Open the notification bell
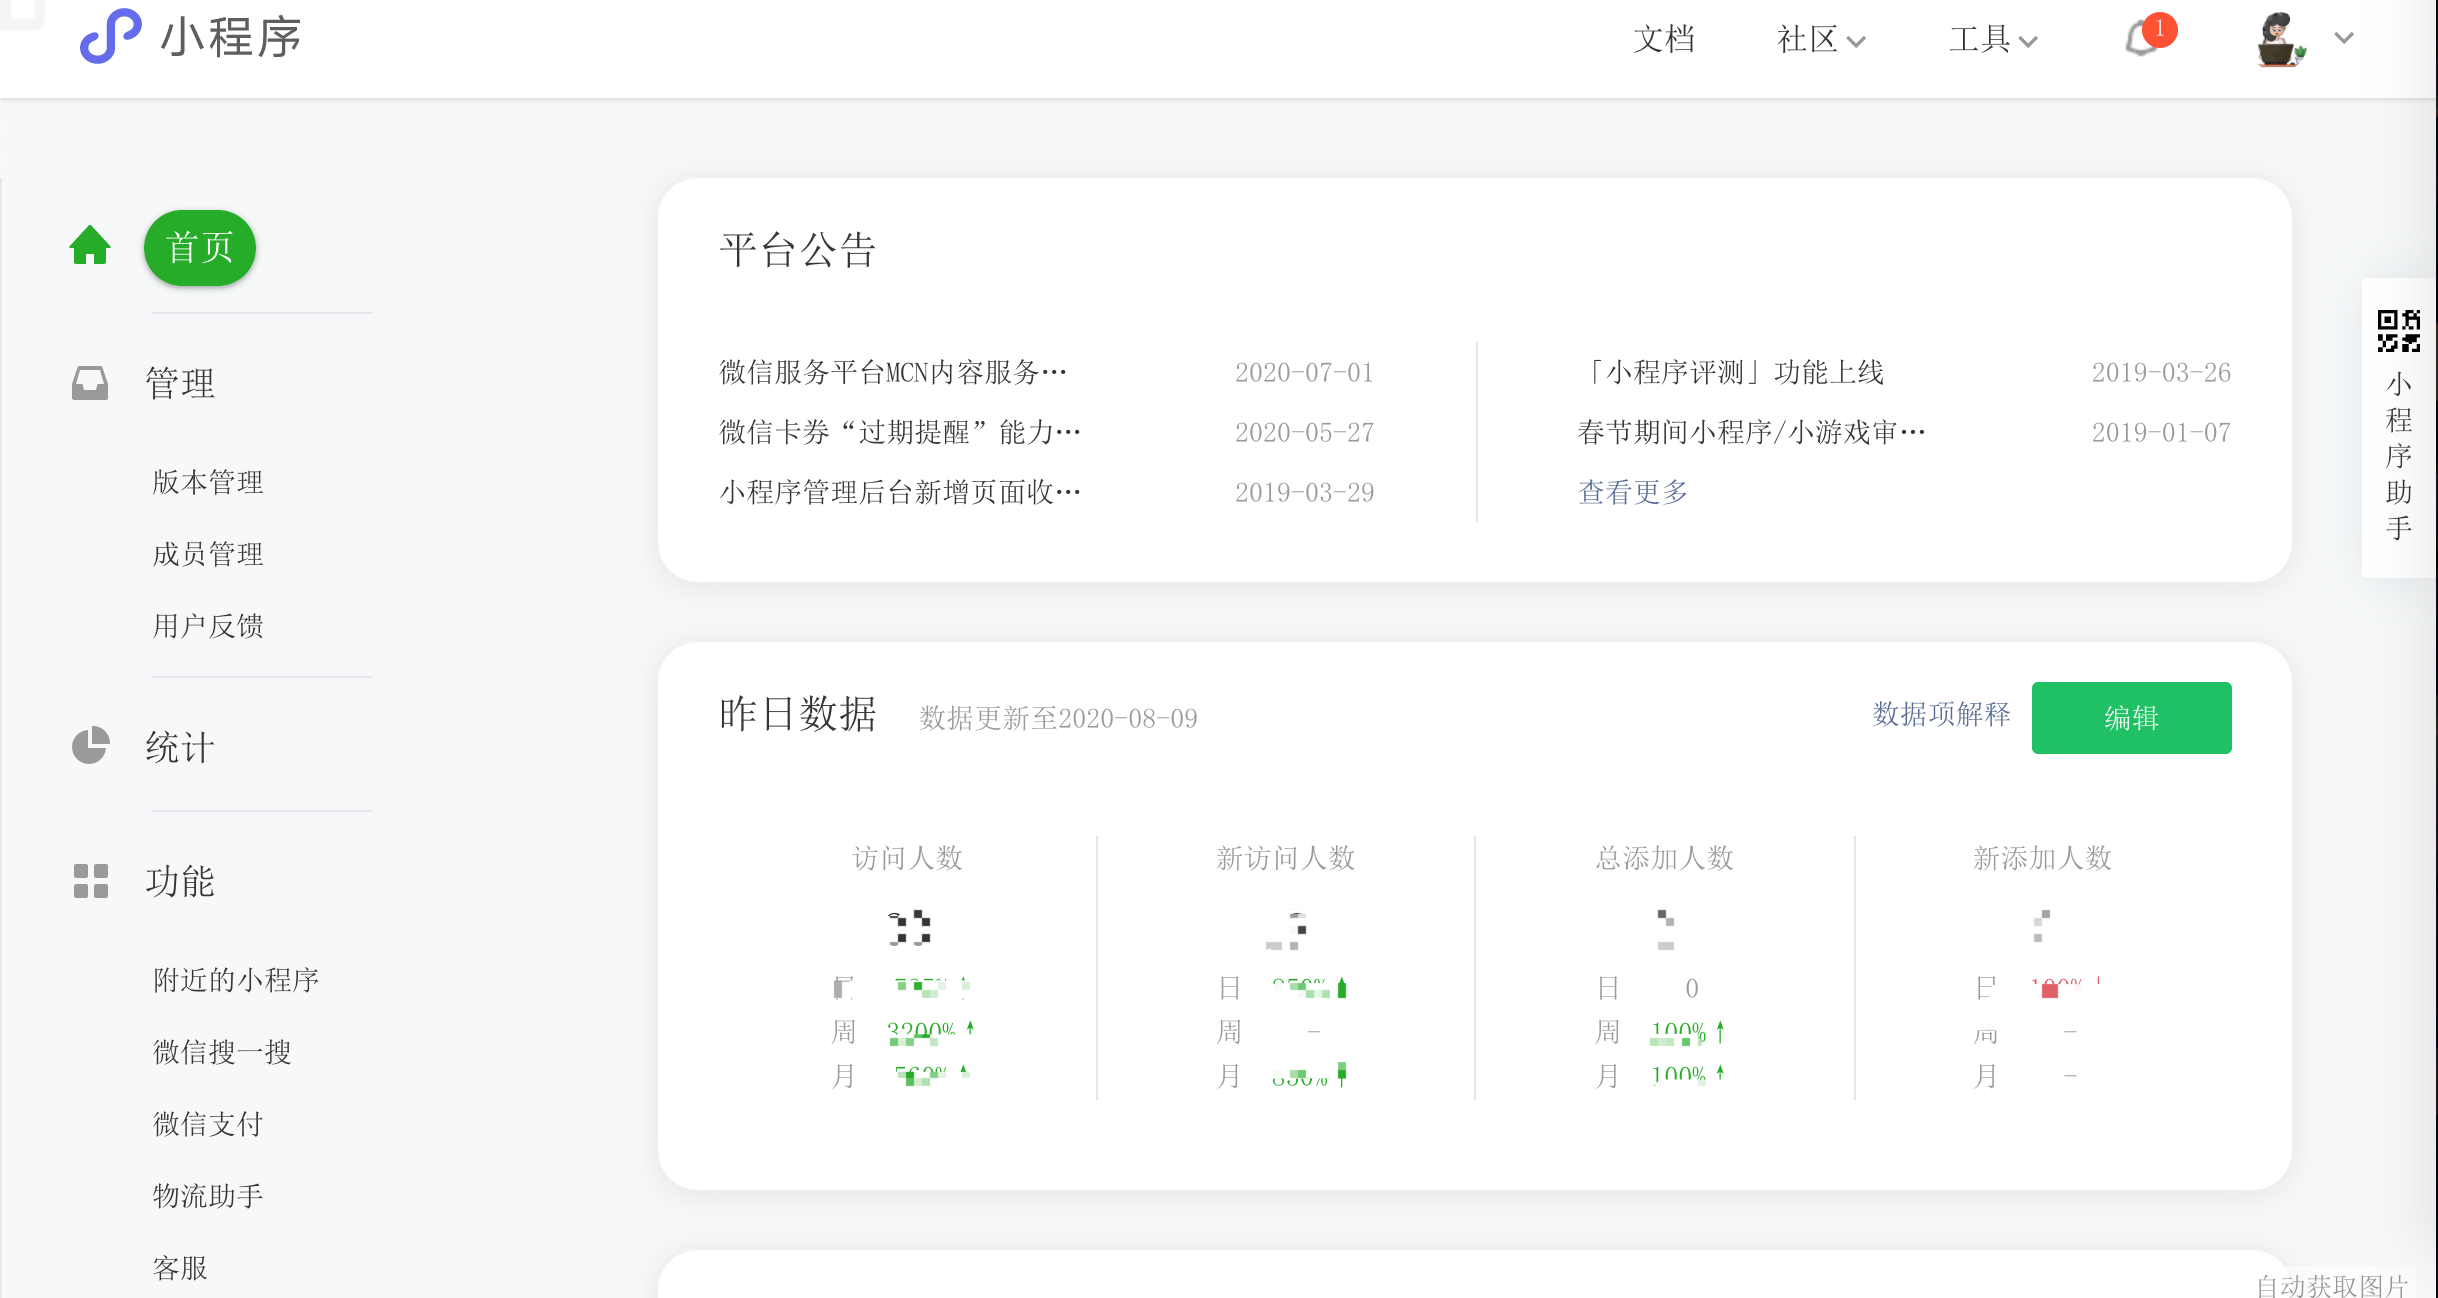 (2142, 39)
